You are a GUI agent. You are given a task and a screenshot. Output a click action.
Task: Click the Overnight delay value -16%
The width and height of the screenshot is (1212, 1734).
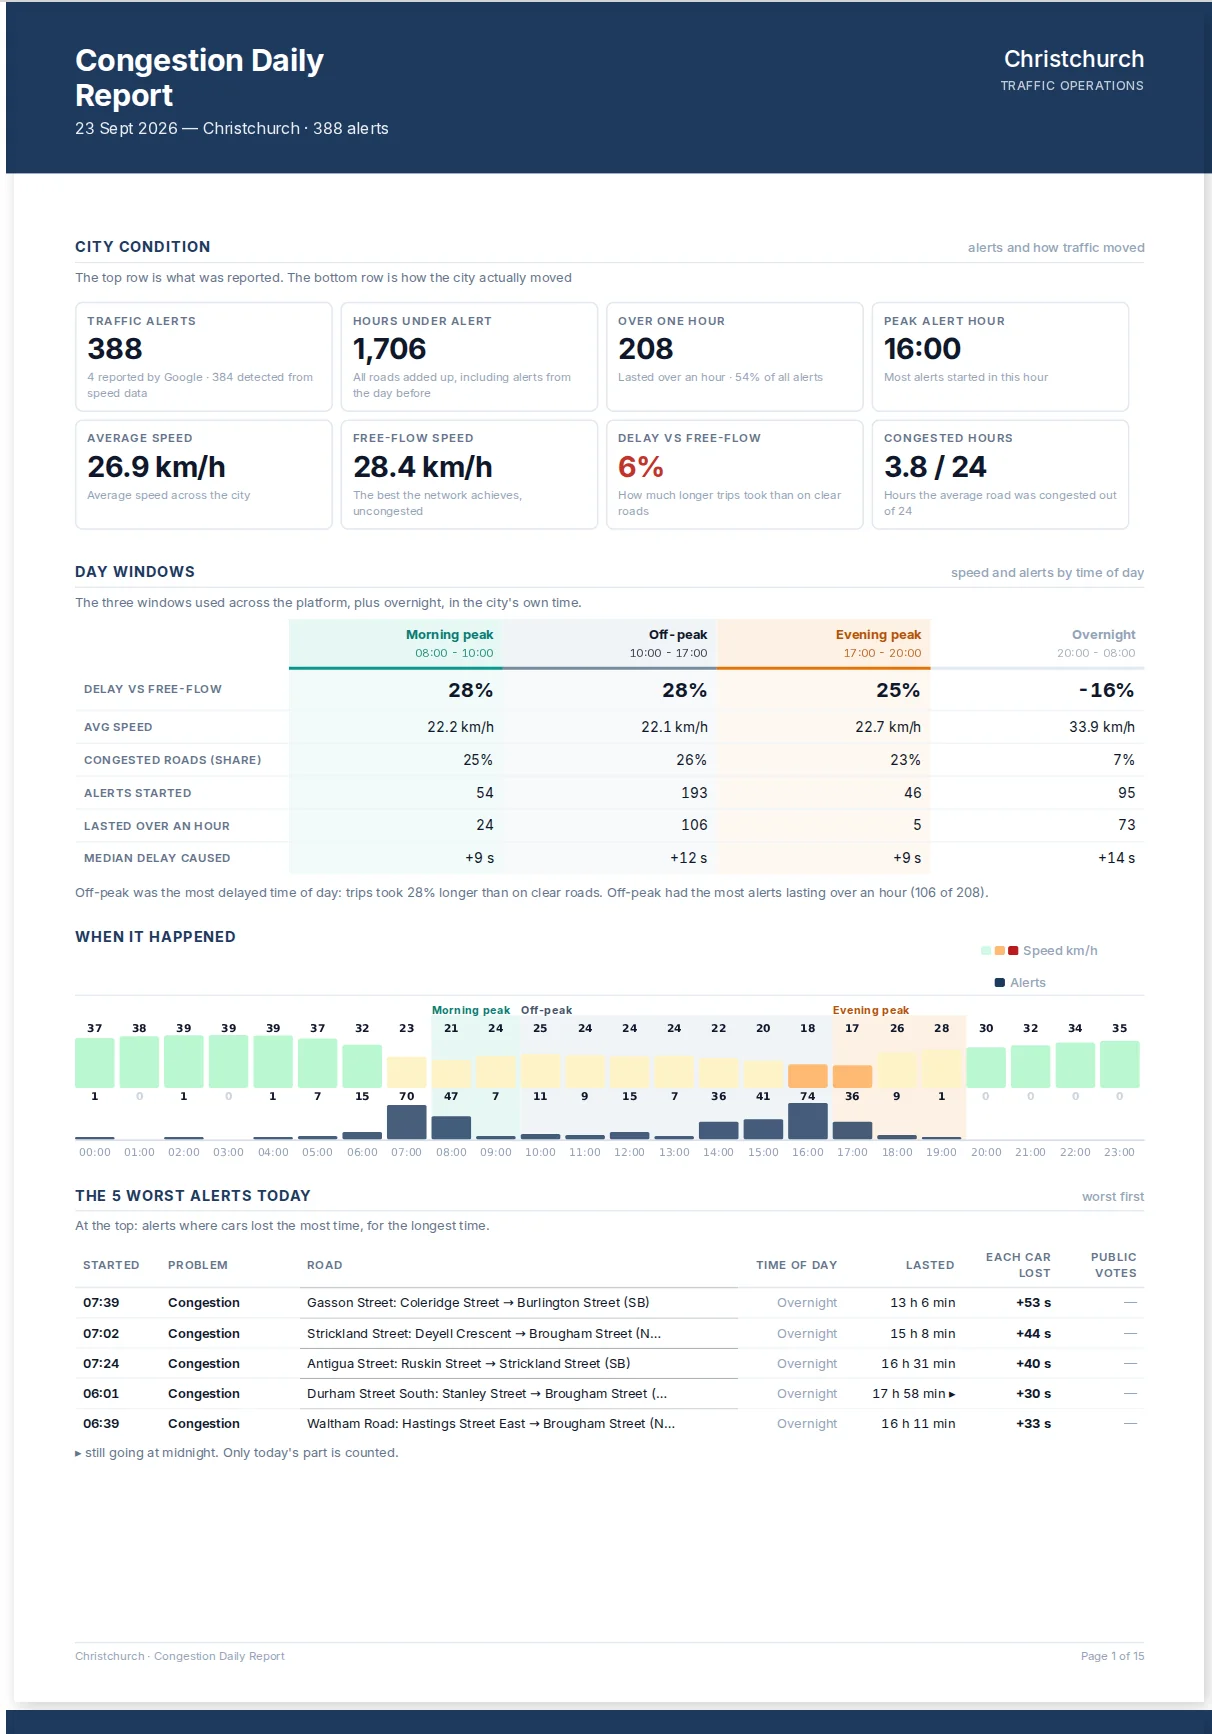[x=1106, y=690]
